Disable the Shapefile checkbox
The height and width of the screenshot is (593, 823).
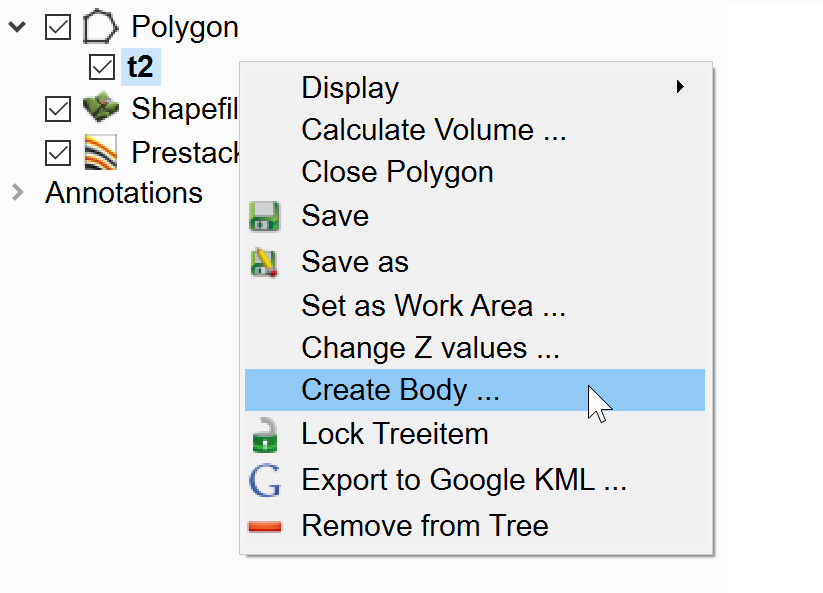pyautogui.click(x=58, y=108)
